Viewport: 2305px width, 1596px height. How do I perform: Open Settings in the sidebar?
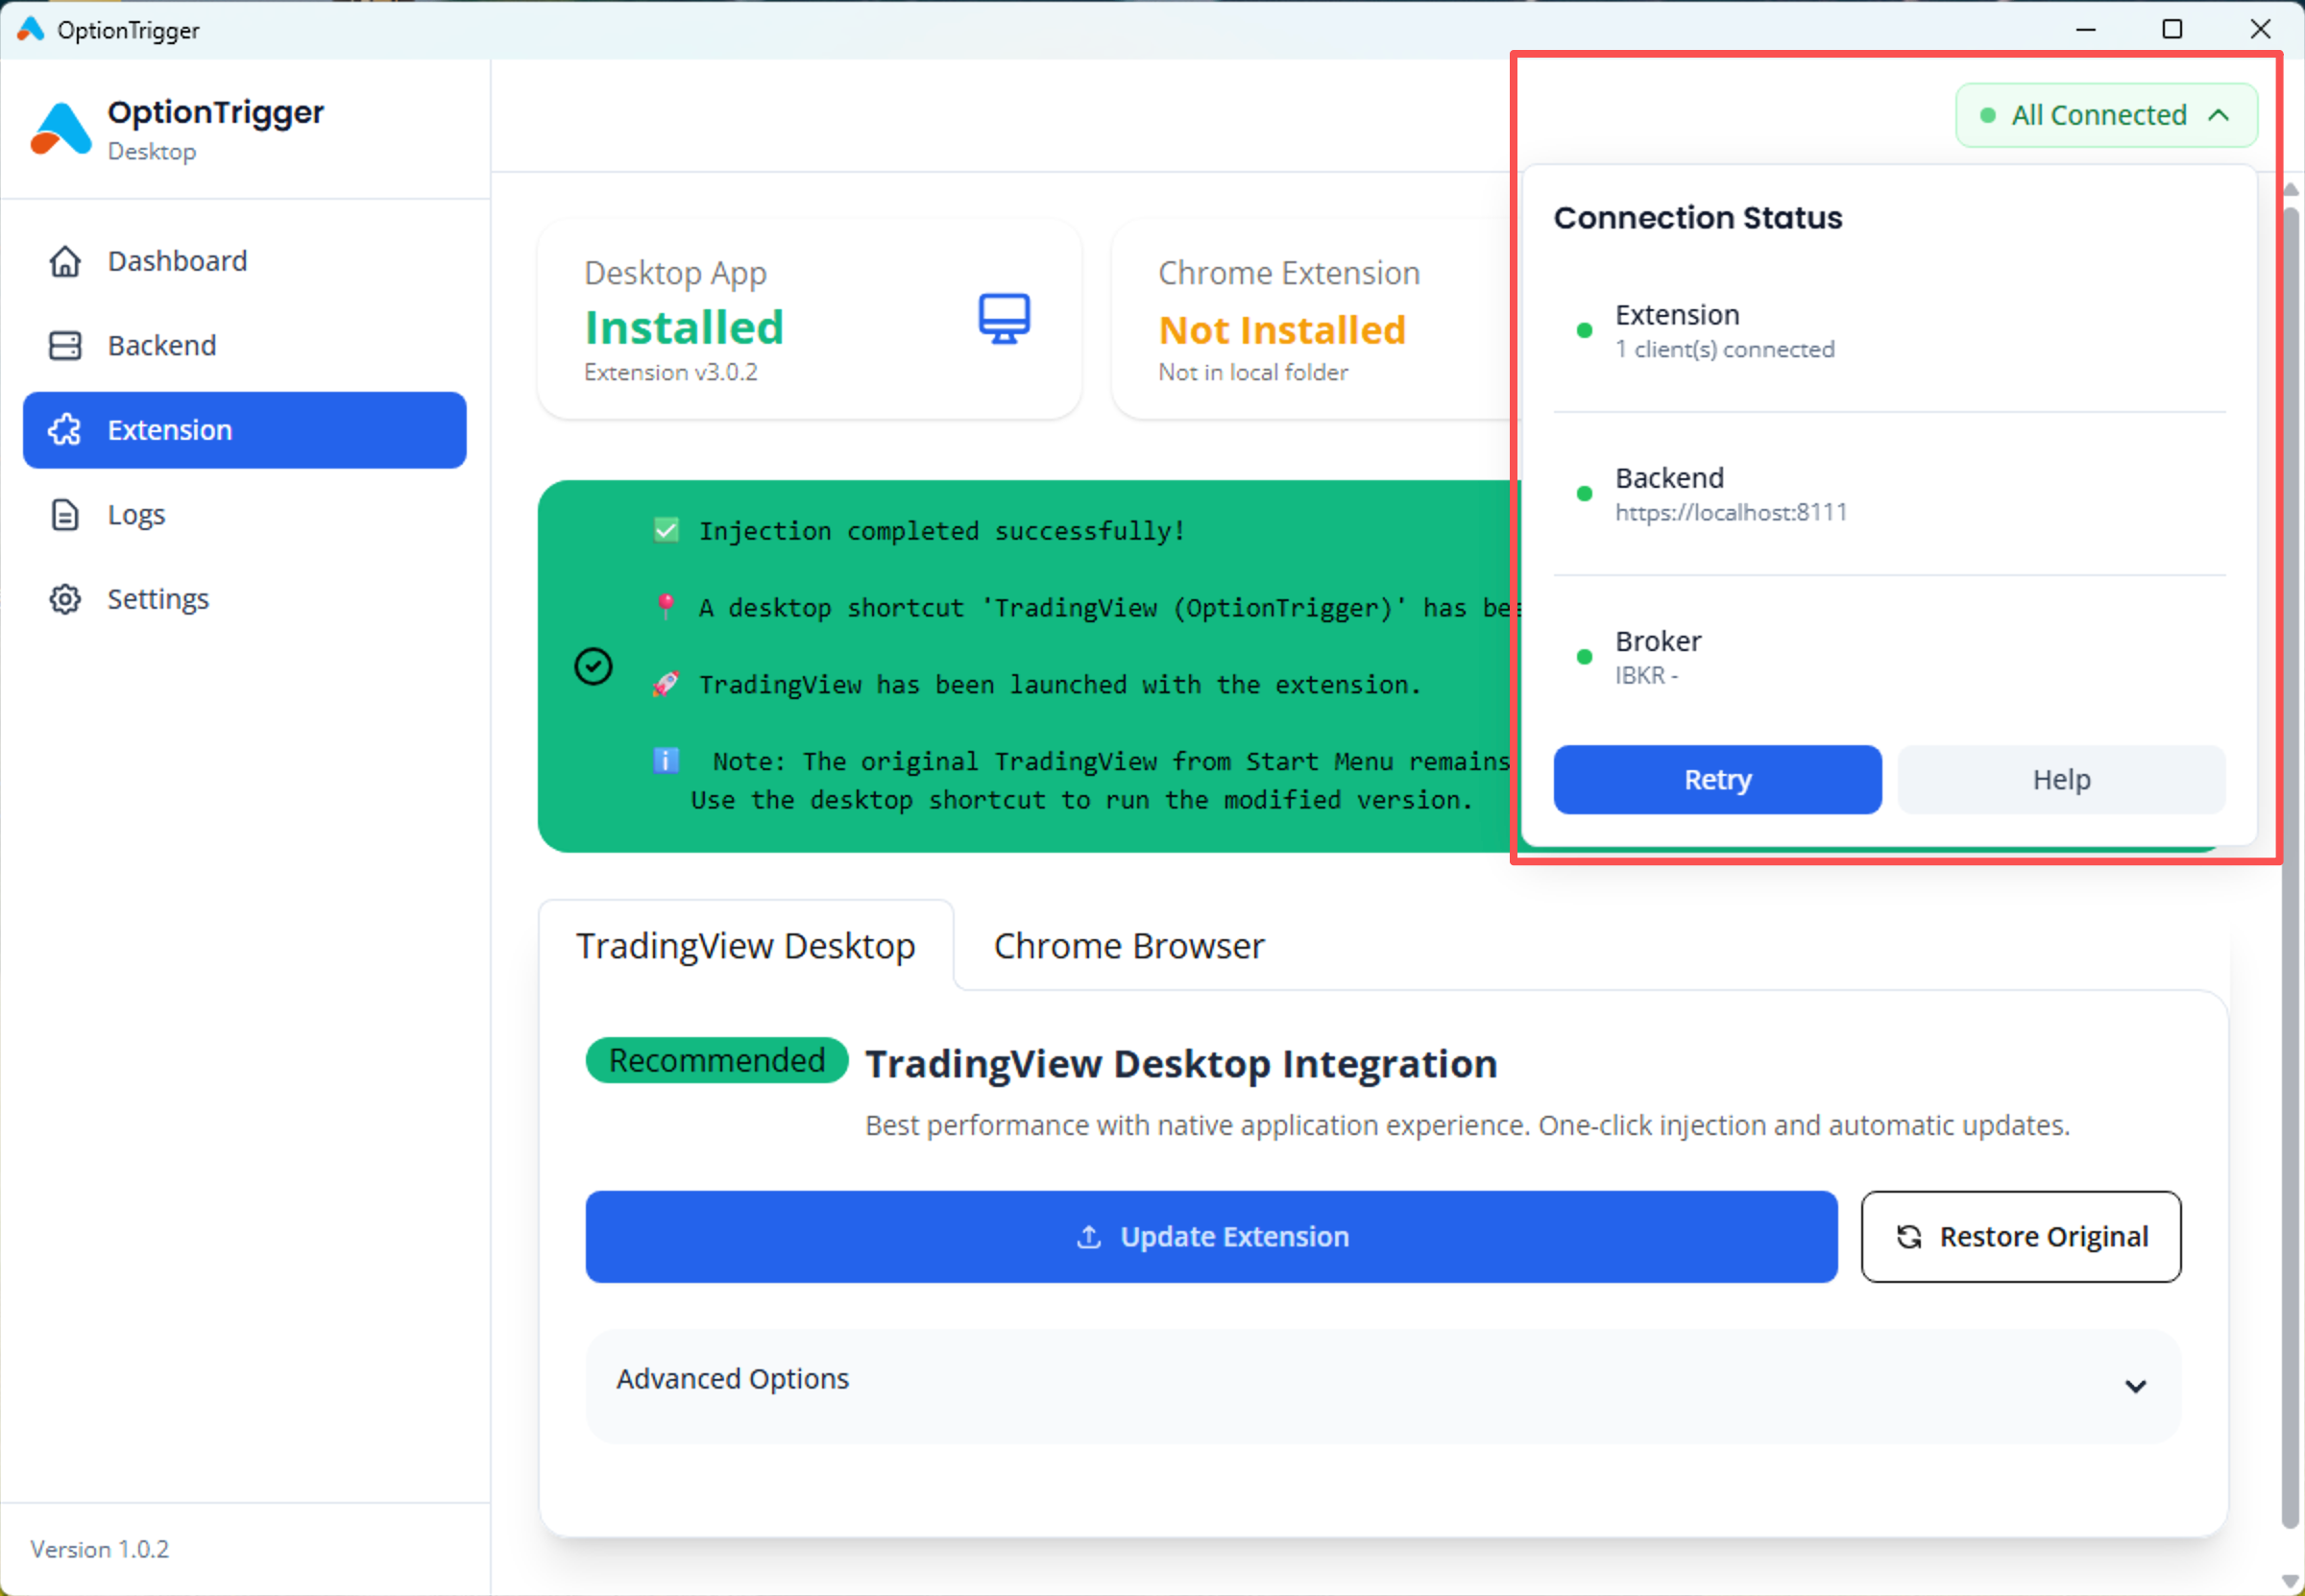[x=244, y=599]
